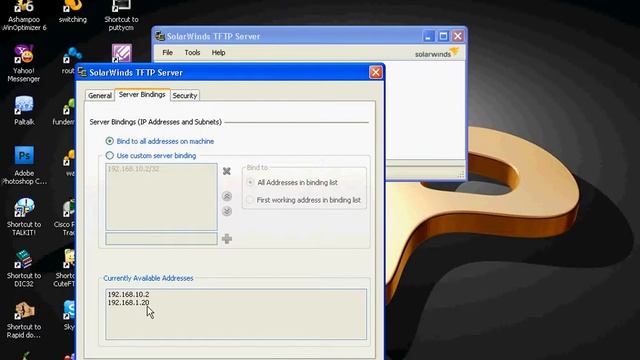Select Shortcut to DIC32 desktop icon
The height and width of the screenshot is (360, 640).
point(24,269)
